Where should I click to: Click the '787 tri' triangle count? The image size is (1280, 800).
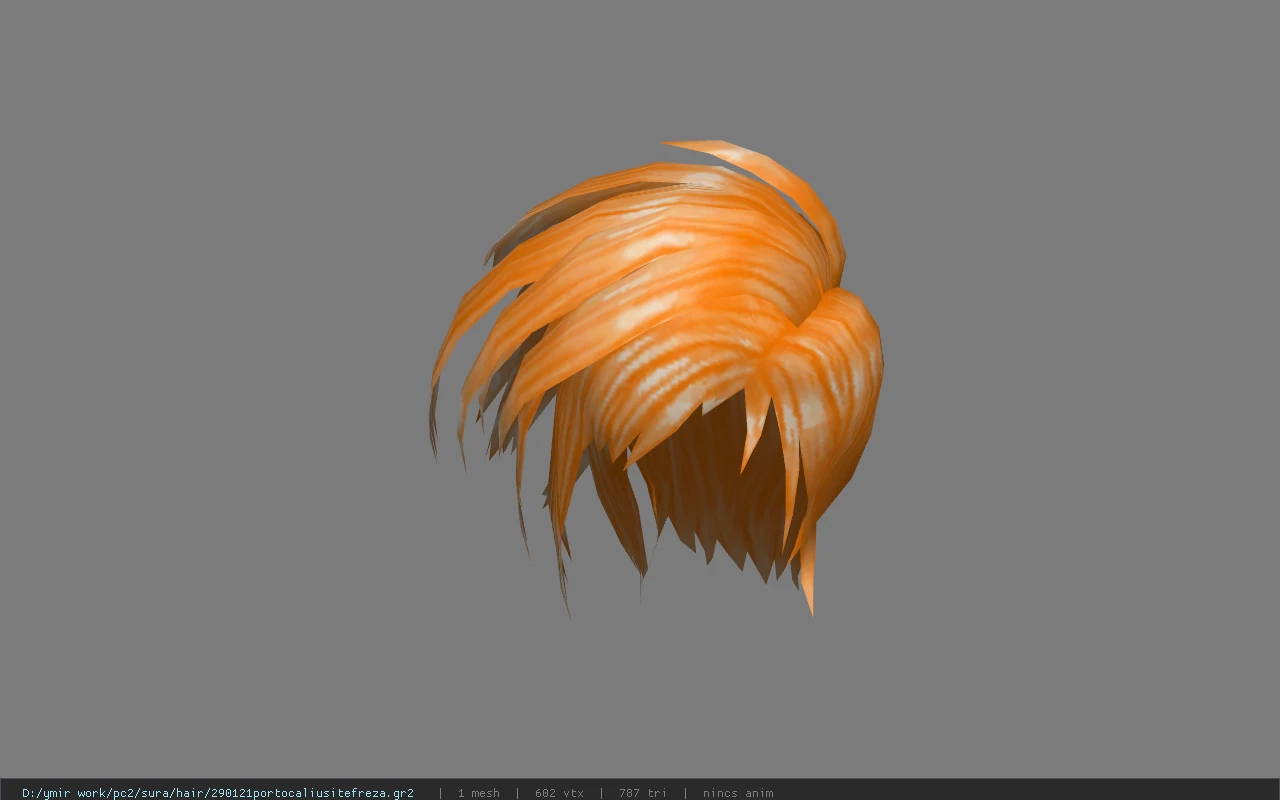point(643,793)
